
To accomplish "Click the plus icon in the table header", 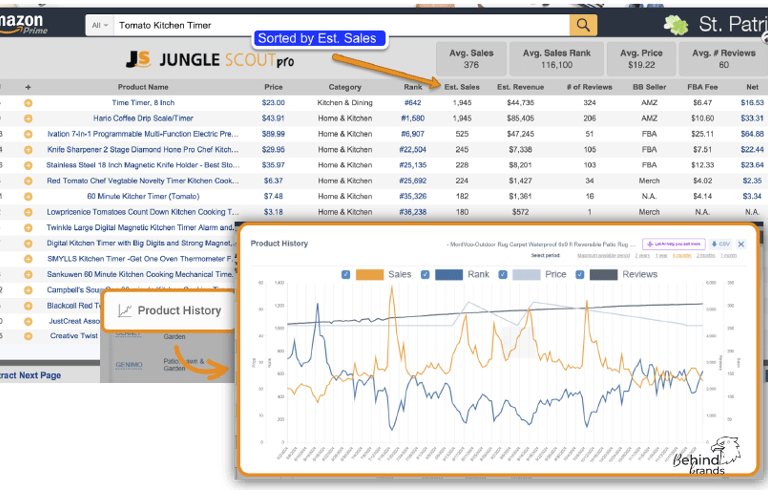I will 28,87.
